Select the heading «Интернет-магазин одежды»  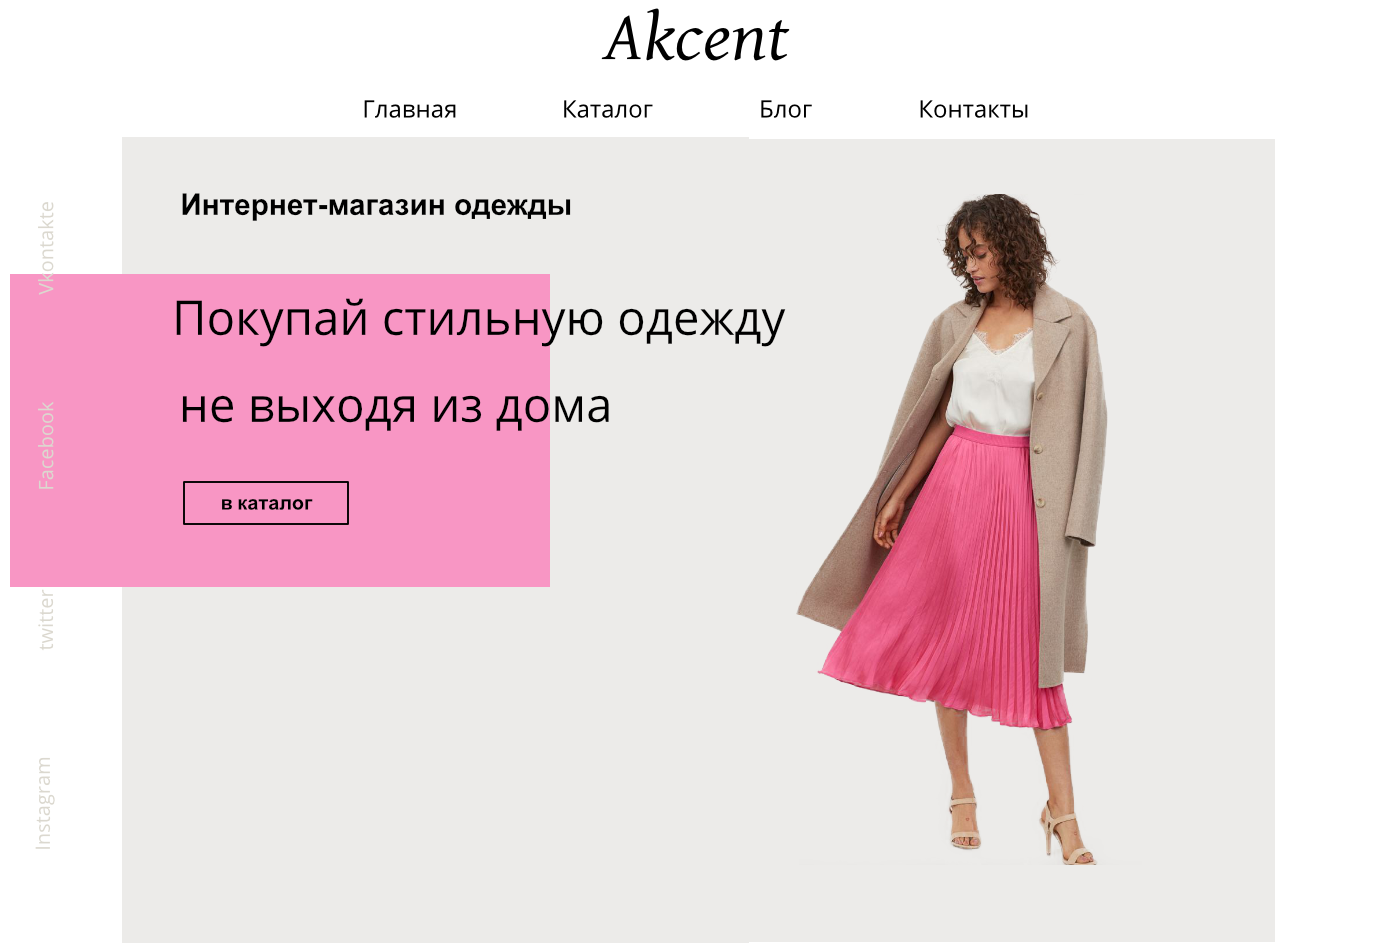tap(376, 205)
